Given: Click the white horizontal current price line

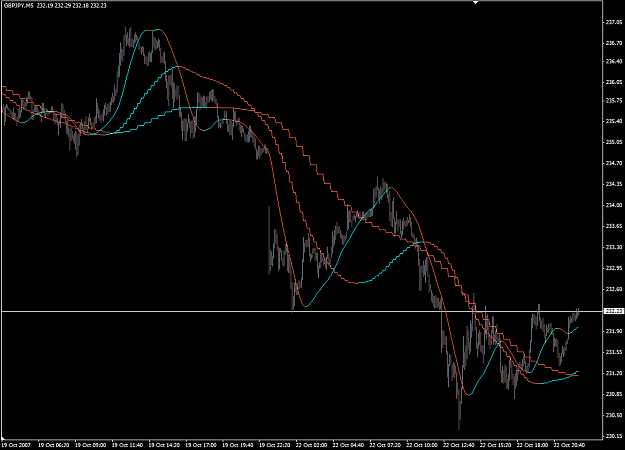Looking at the screenshot, I should pos(302,311).
